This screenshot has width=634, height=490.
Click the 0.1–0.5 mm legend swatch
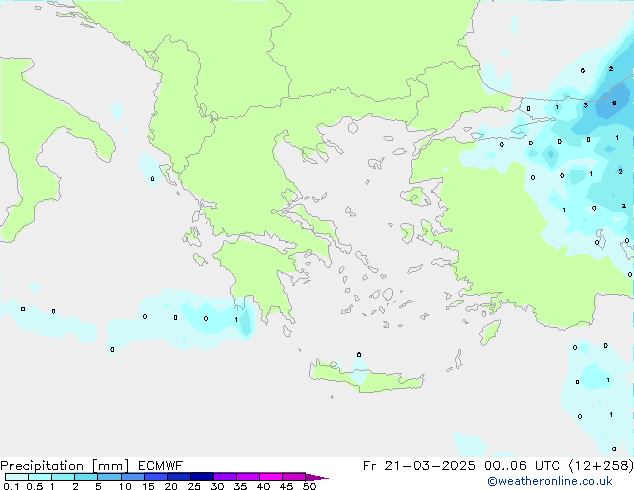[17, 477]
